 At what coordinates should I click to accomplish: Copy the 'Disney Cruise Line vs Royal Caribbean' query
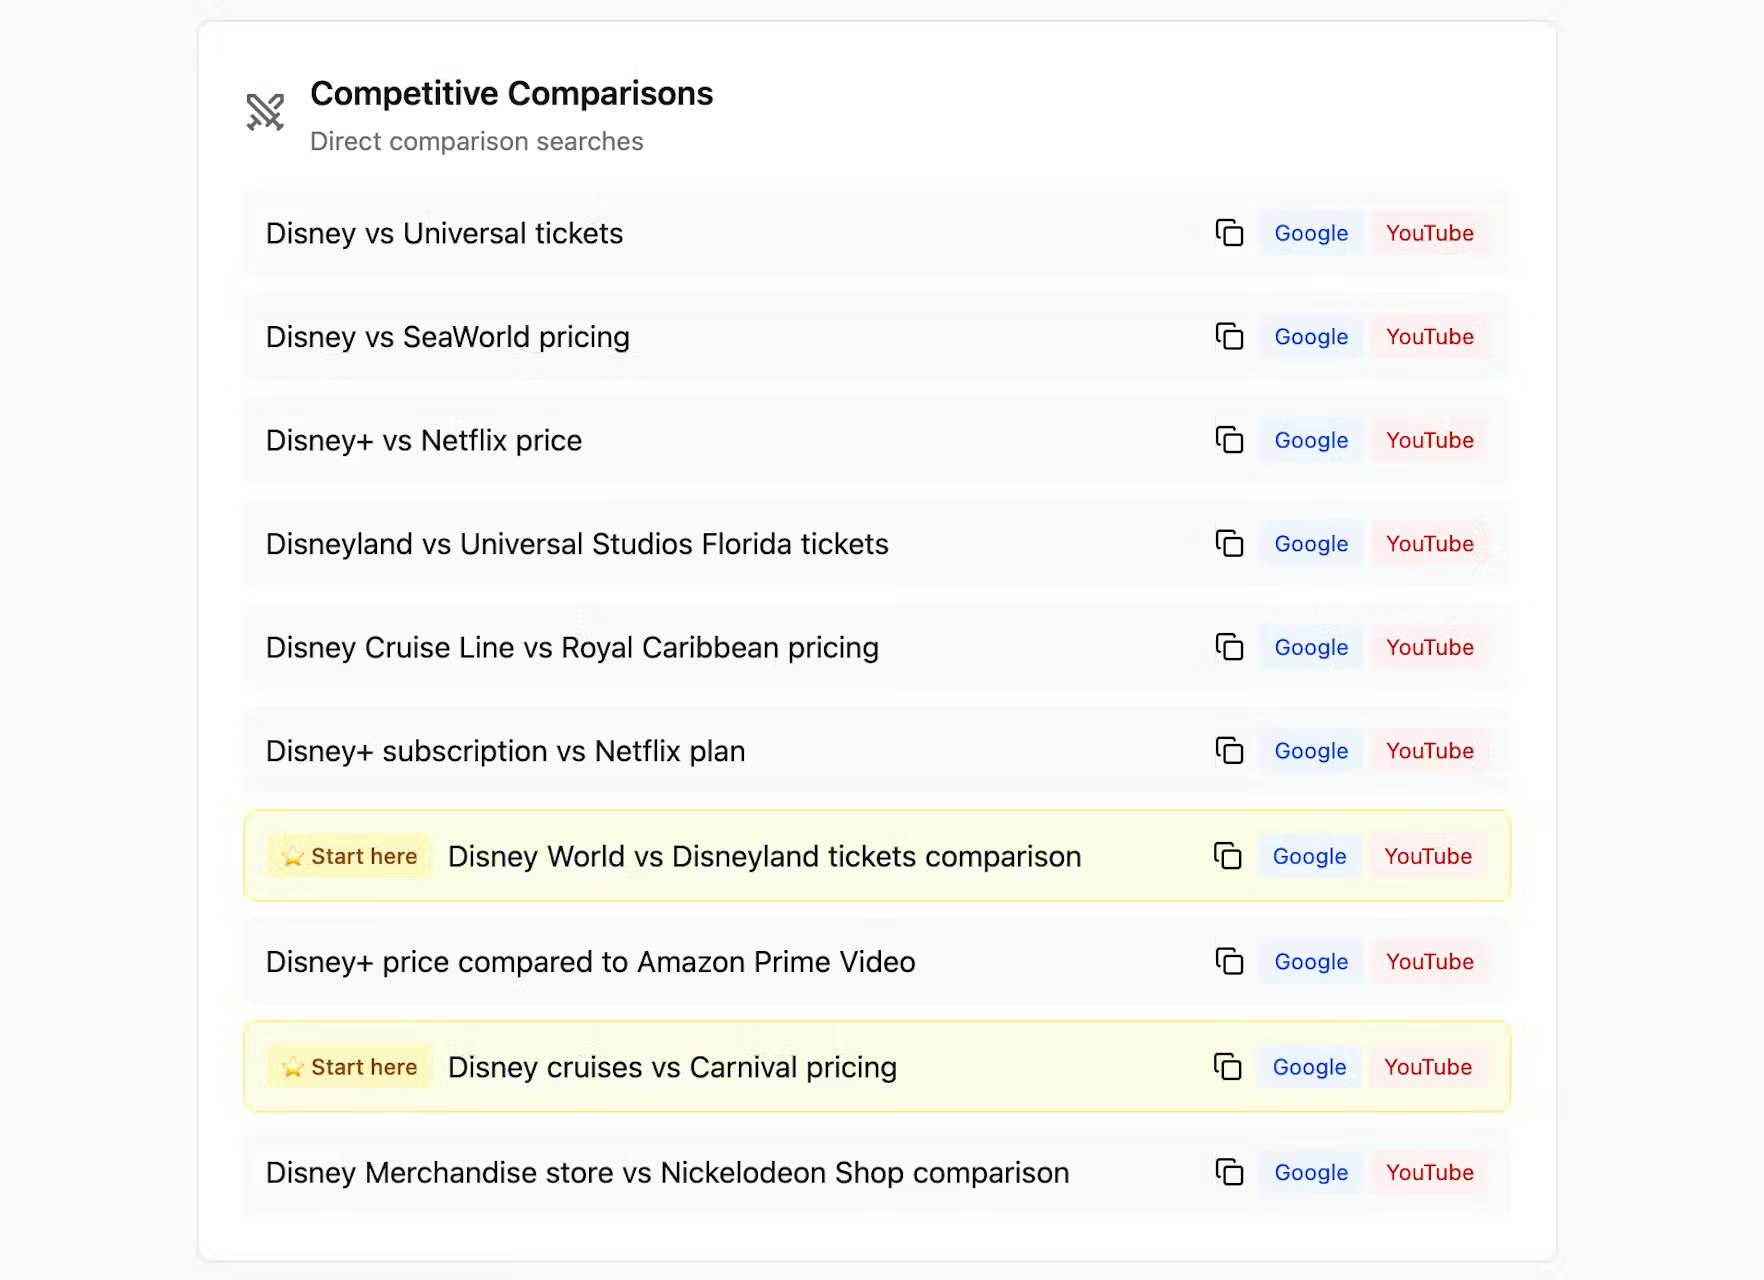coord(1229,647)
